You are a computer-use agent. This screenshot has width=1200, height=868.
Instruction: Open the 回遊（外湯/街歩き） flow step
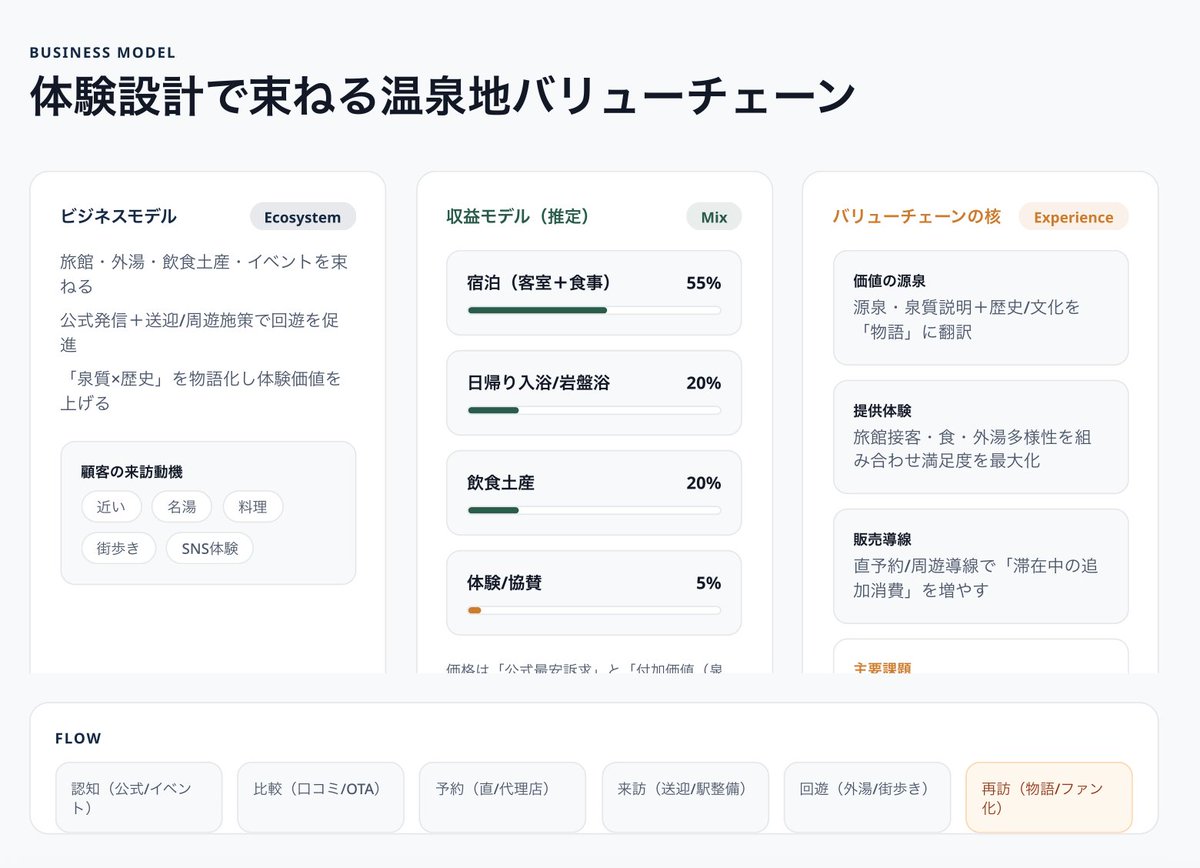[867, 798]
